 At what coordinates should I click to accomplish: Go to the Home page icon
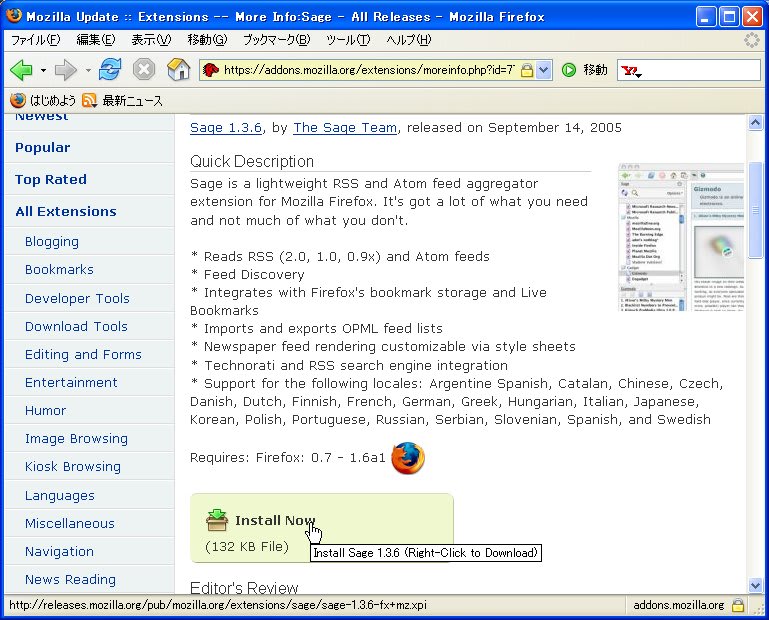coord(179,70)
